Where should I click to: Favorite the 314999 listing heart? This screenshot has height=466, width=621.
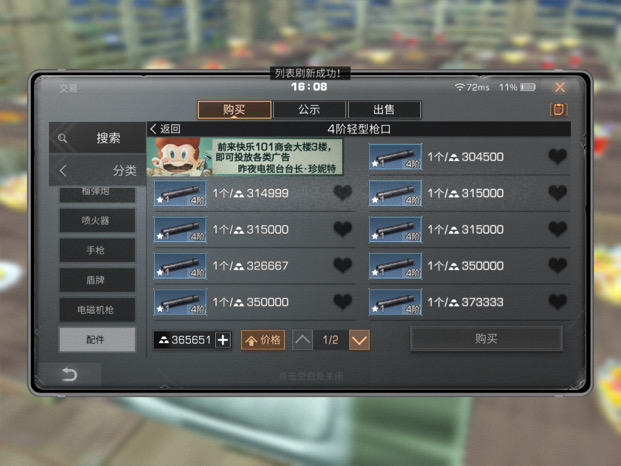tap(343, 193)
